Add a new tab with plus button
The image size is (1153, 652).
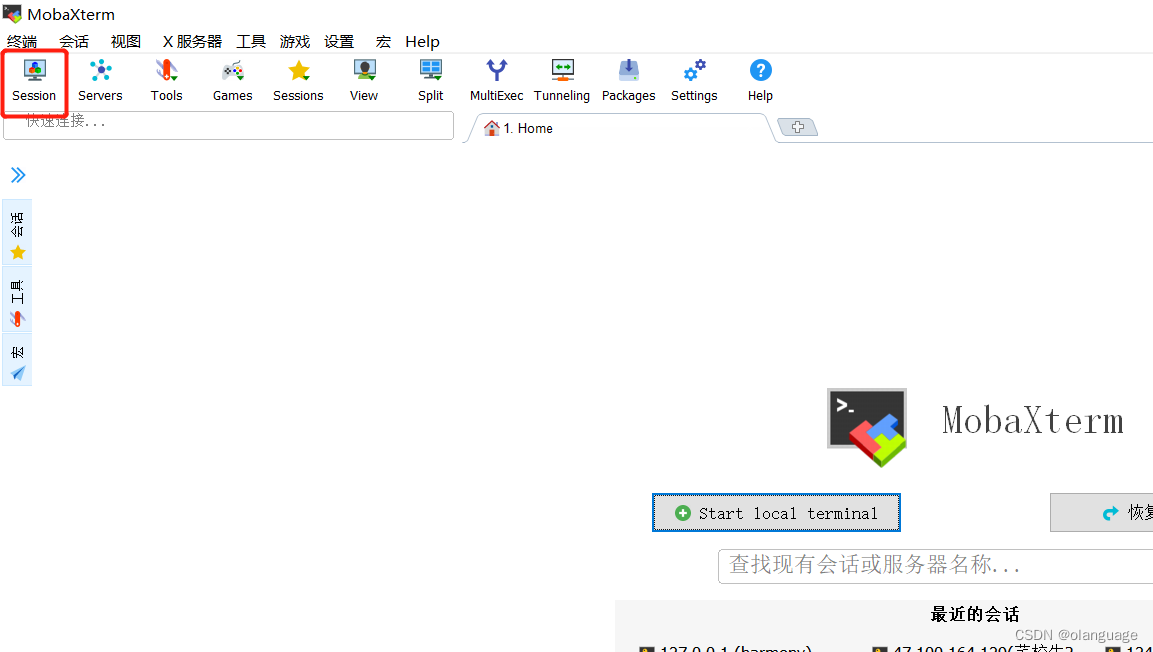(798, 128)
